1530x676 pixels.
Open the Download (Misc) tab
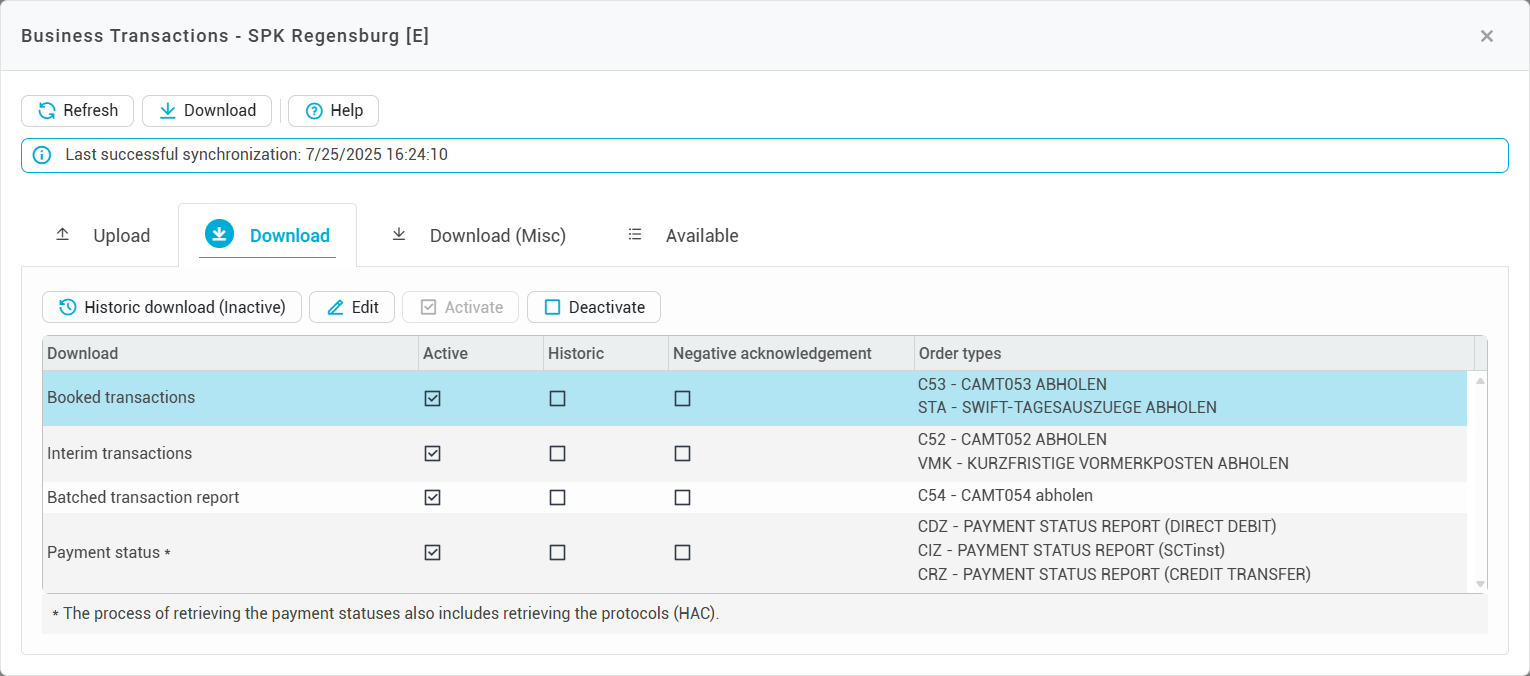(478, 236)
